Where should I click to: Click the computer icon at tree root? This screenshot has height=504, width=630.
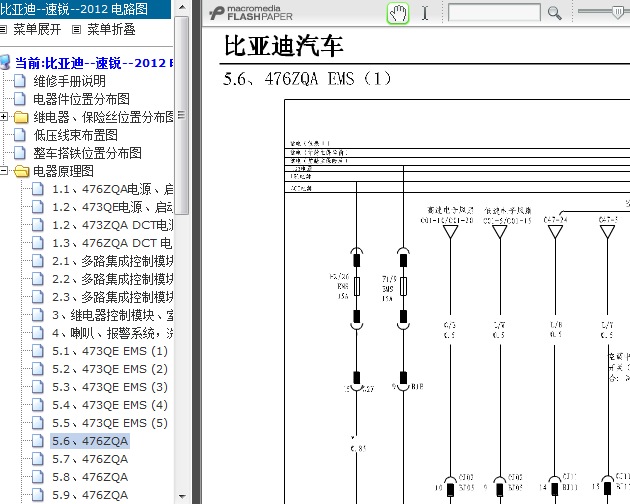click(5, 63)
